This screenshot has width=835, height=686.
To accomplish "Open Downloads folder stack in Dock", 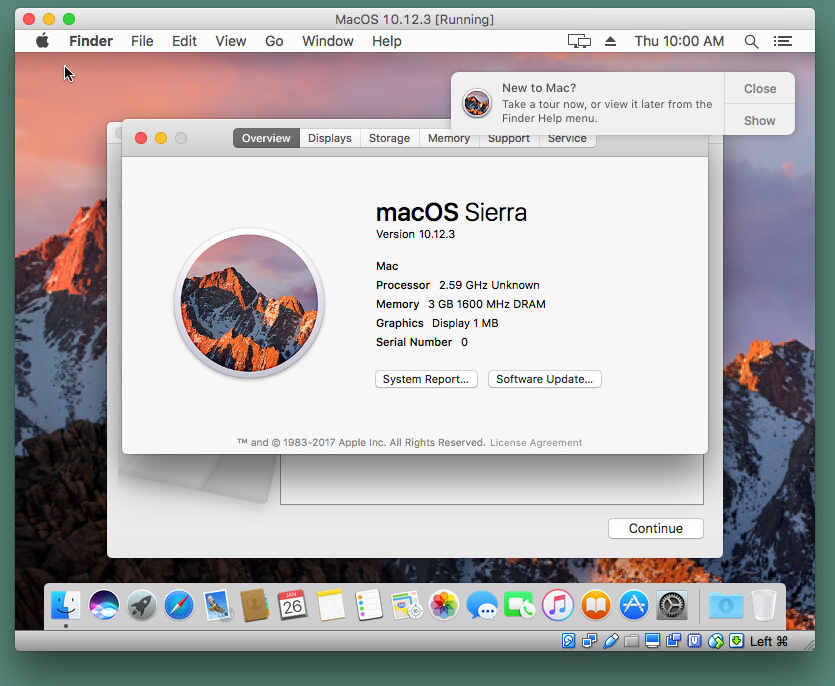I will click(726, 606).
